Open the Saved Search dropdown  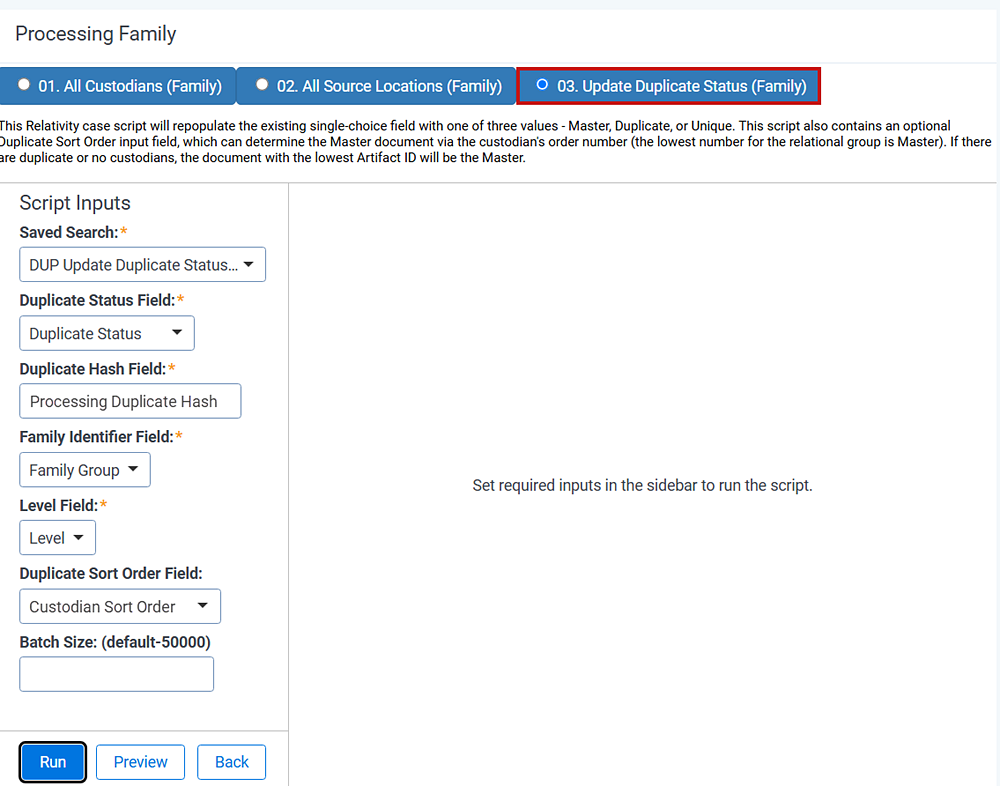(x=142, y=265)
